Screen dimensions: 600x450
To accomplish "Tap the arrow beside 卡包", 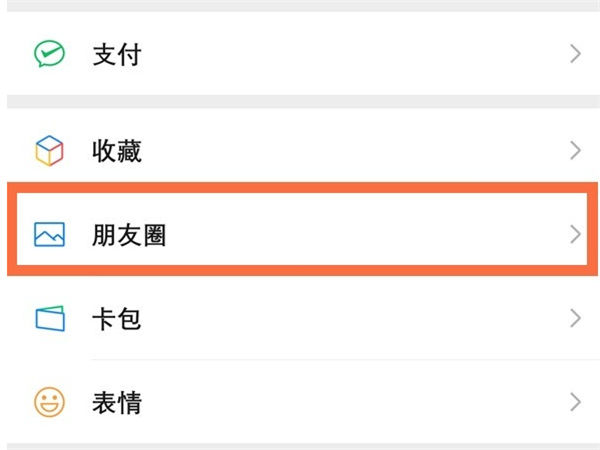I will 575,319.
